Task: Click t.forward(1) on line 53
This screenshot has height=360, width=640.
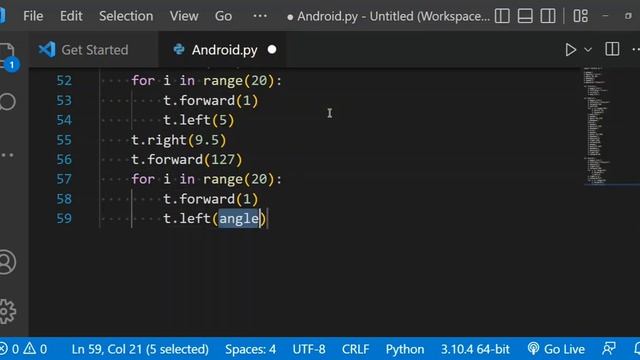Action: [x=211, y=100]
